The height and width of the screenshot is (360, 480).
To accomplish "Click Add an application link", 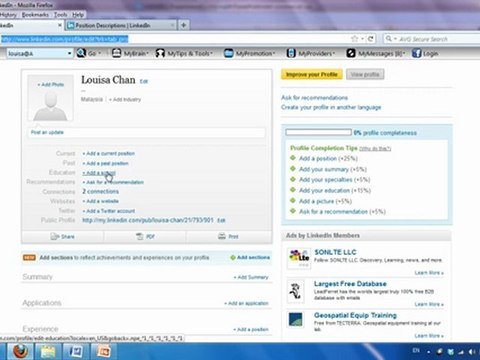I will tap(246, 303).
